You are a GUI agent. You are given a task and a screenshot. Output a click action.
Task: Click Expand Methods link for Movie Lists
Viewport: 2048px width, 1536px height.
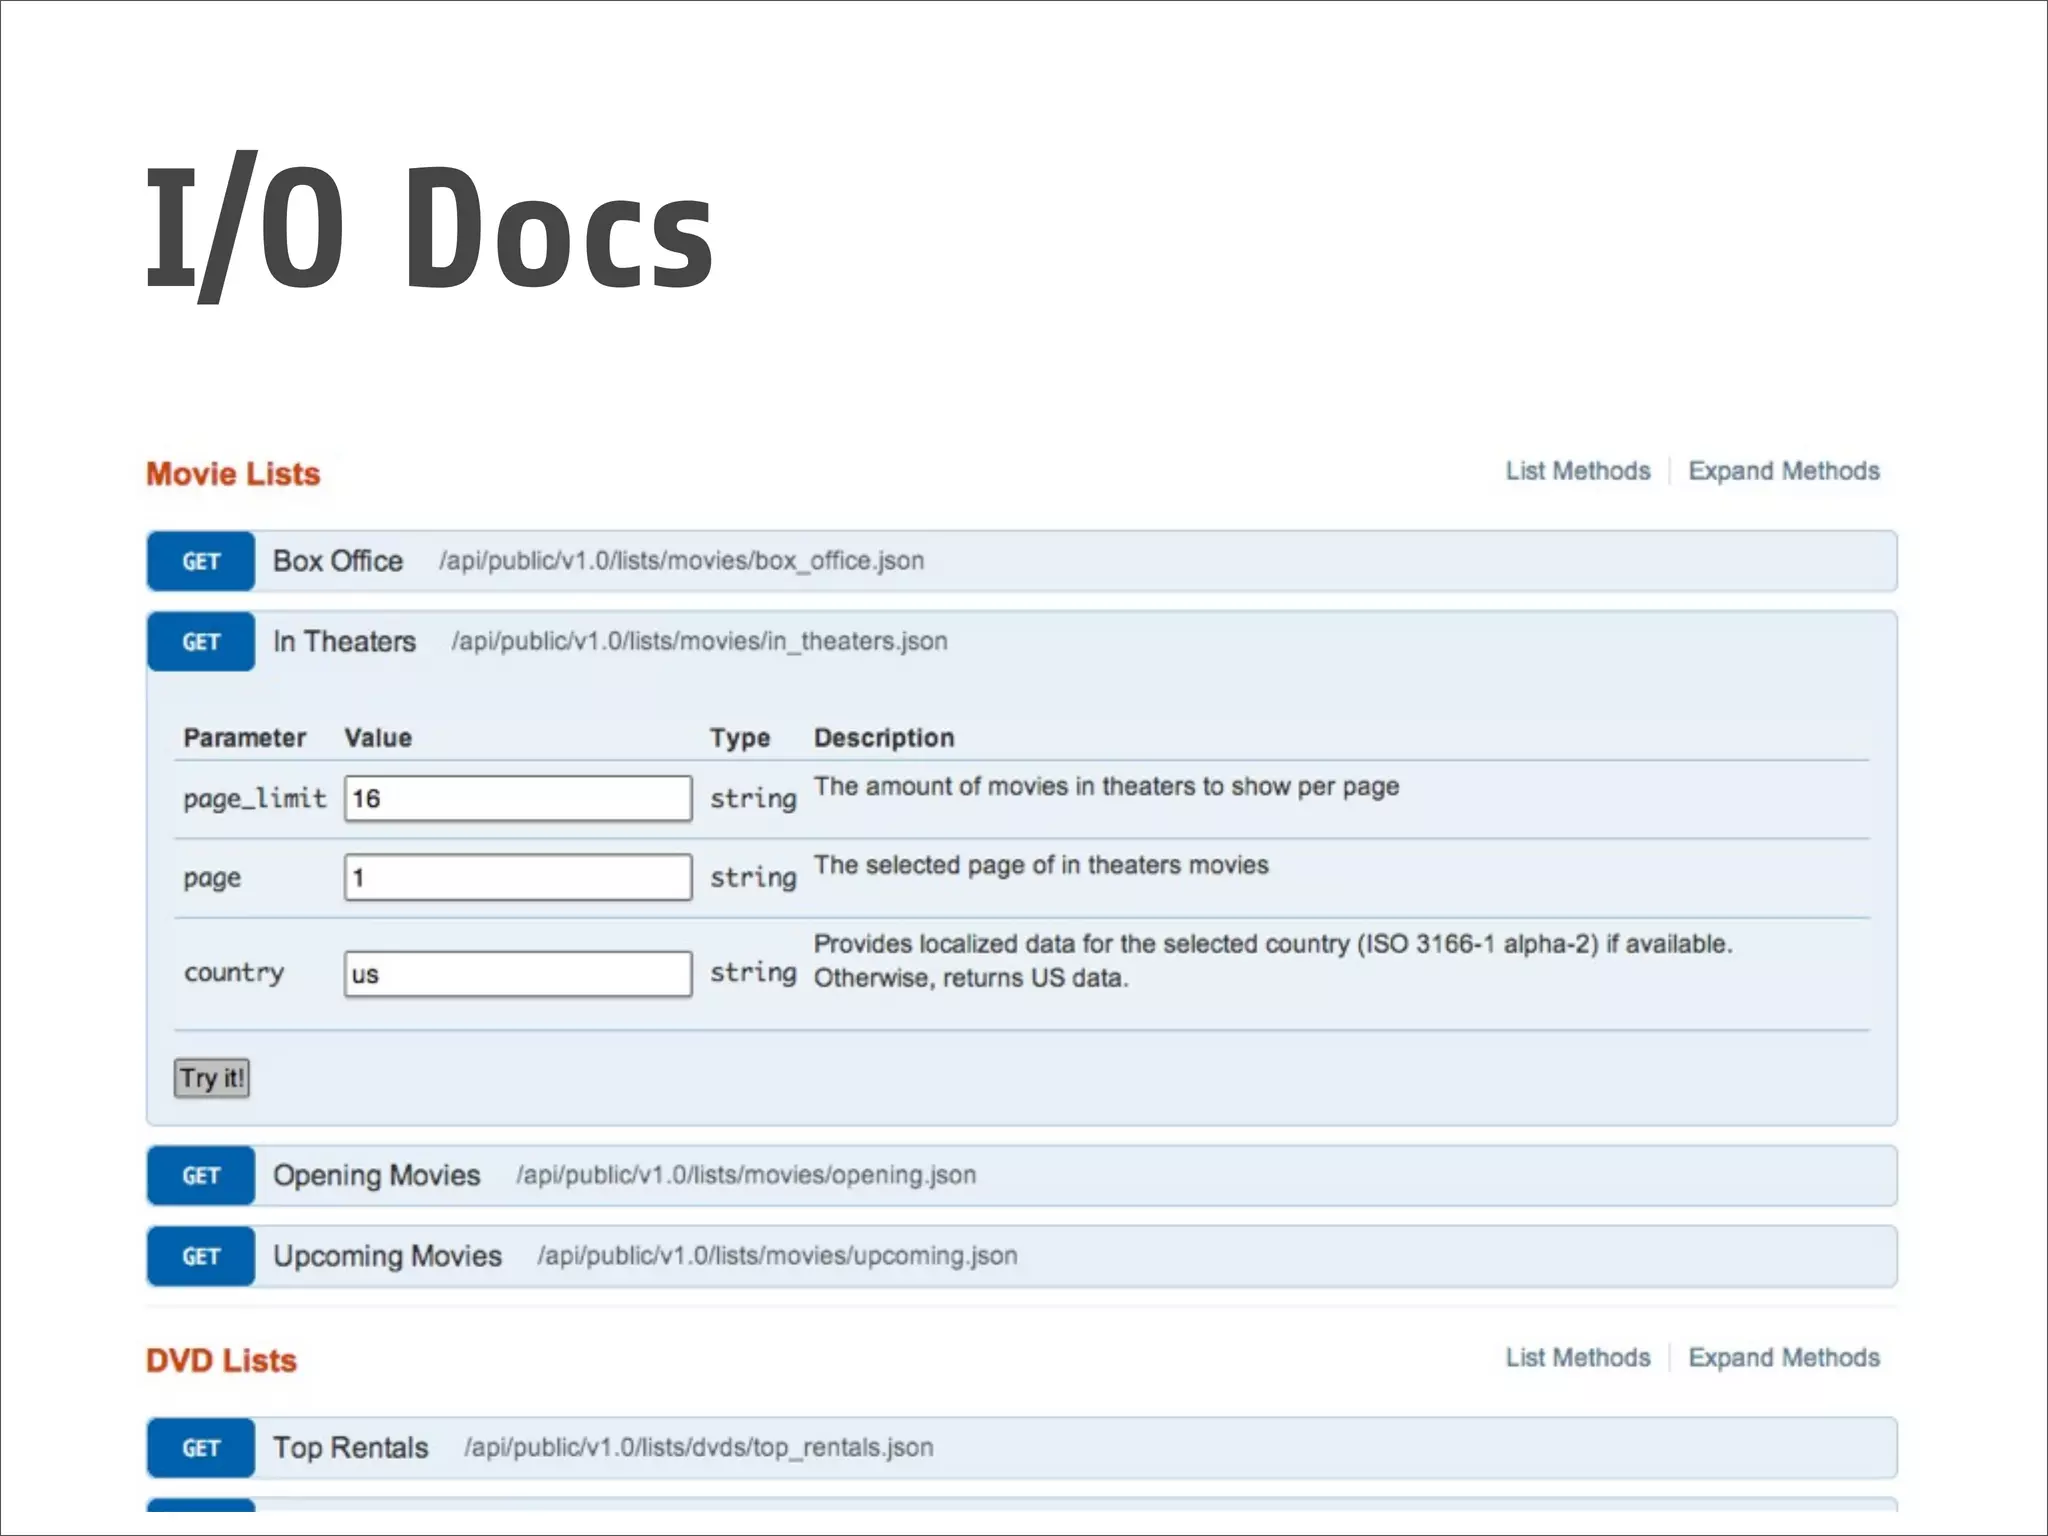coord(1784,471)
